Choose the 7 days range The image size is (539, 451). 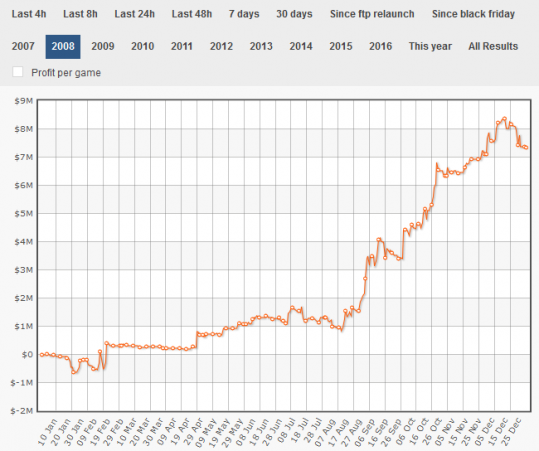coord(244,14)
